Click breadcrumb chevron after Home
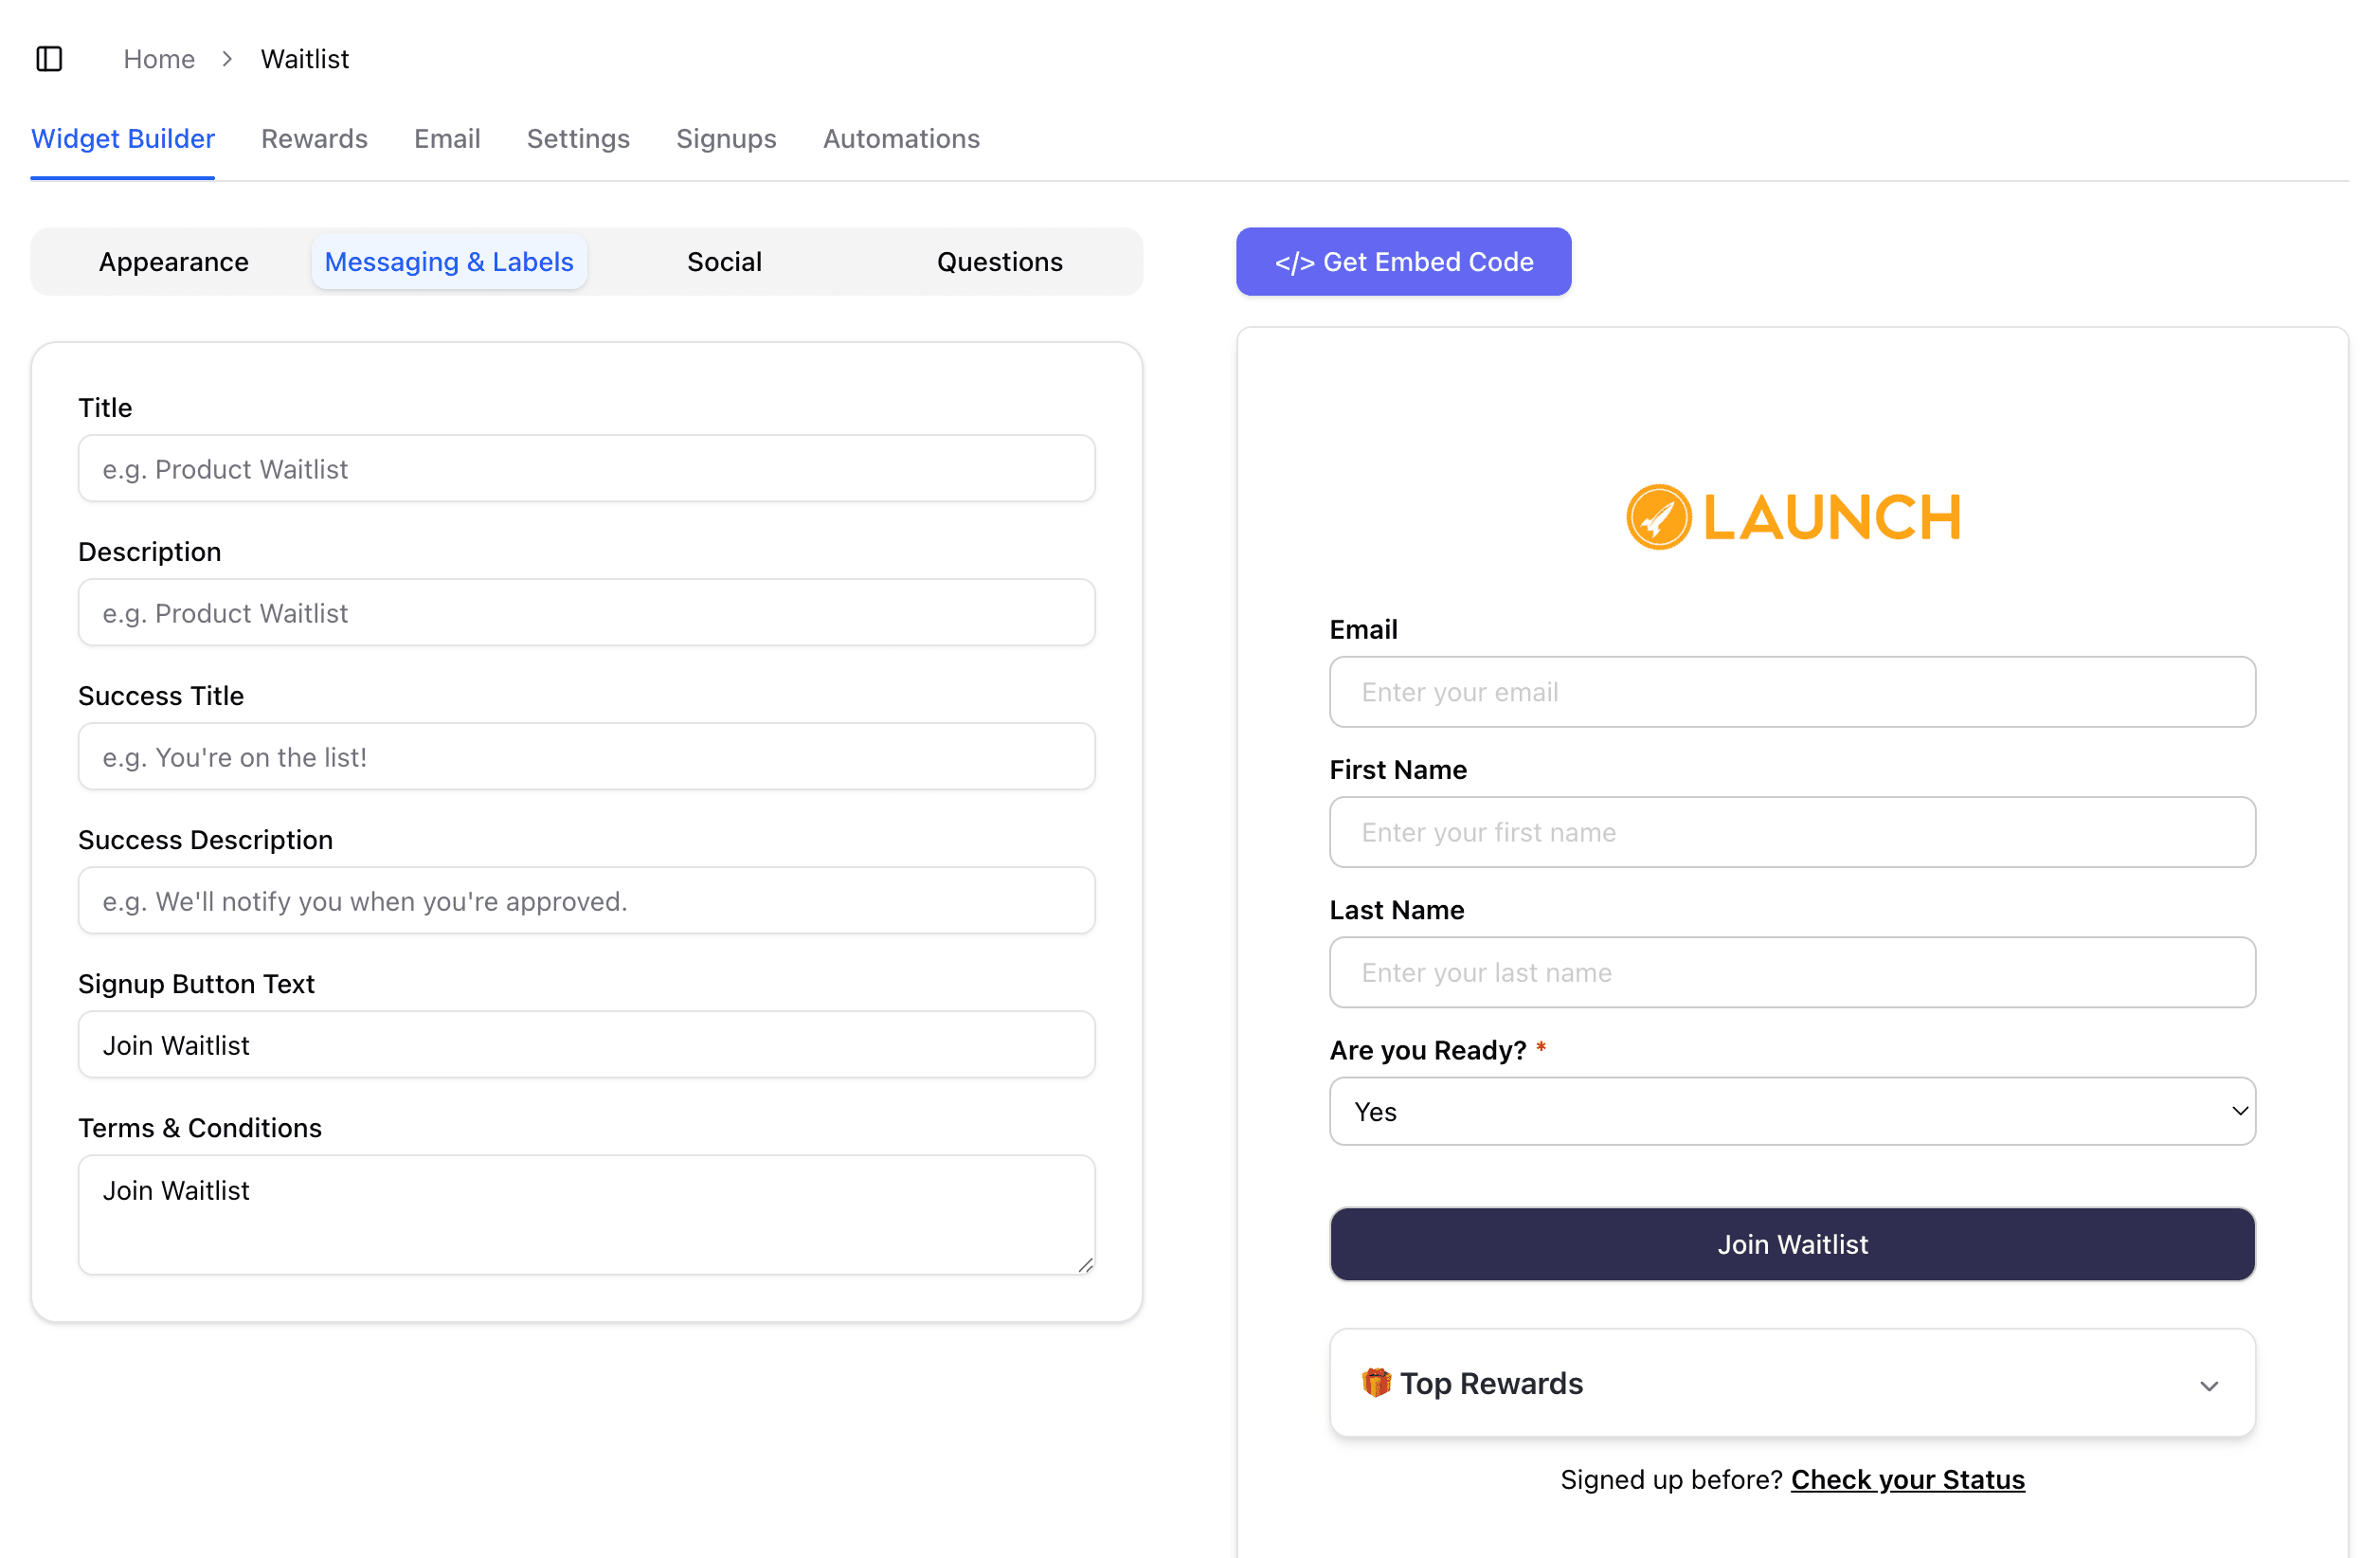The image size is (2380, 1558). (x=227, y=59)
